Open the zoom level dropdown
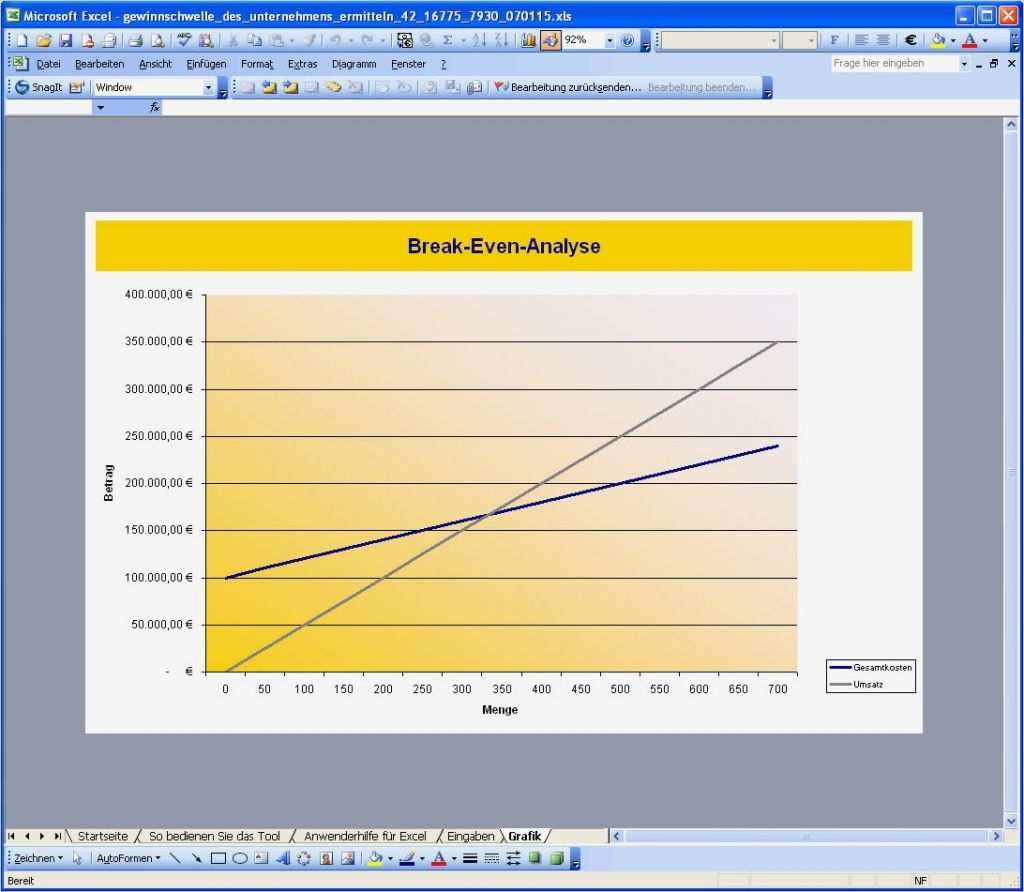 tap(608, 40)
